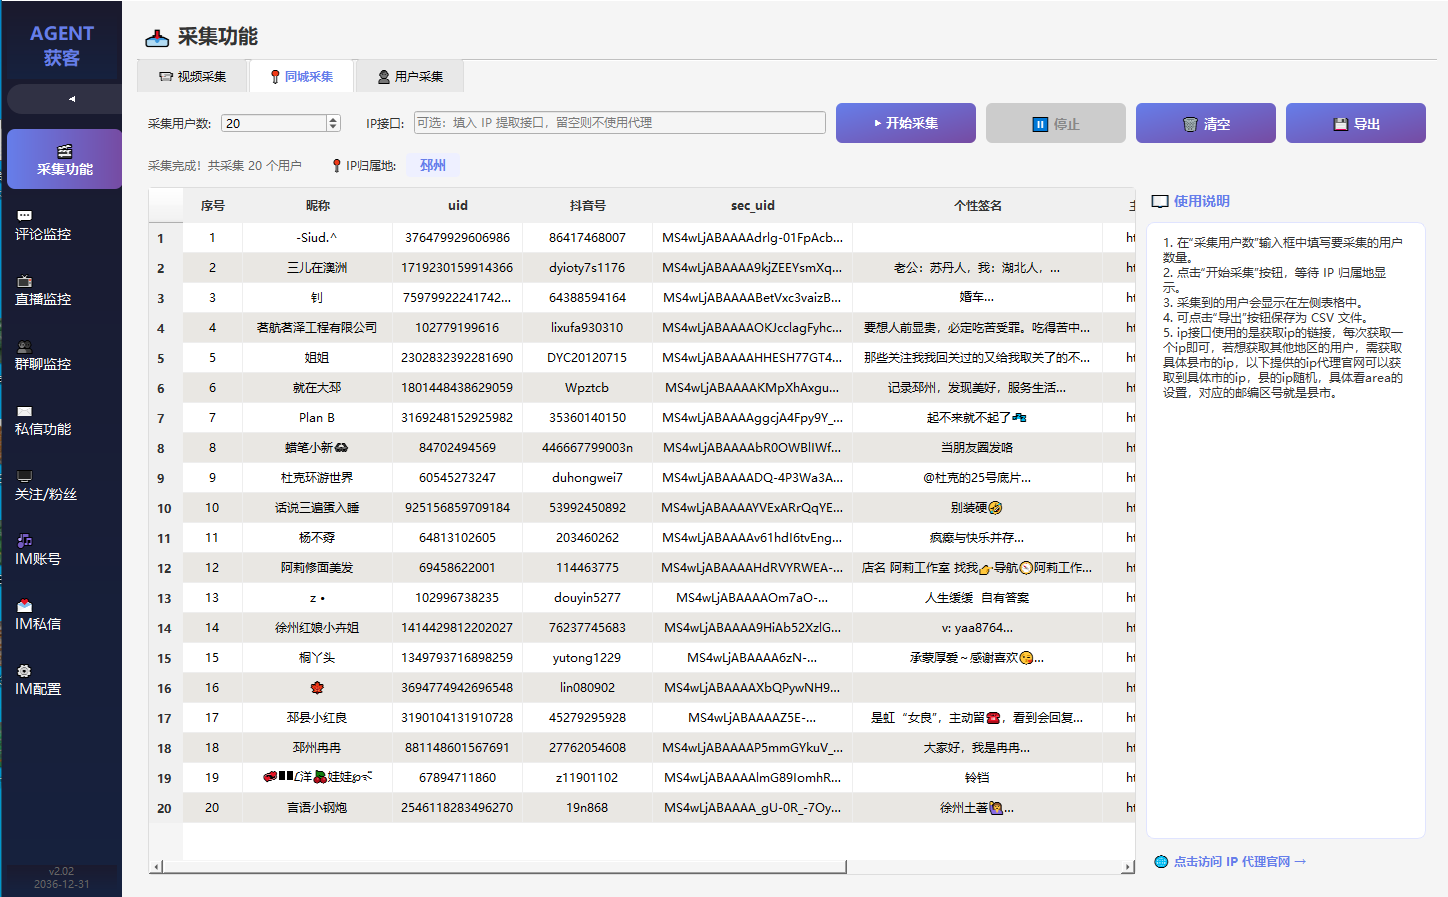1448x897 pixels.
Task: Switch to the 视频采集 tab
Action: click(x=193, y=76)
